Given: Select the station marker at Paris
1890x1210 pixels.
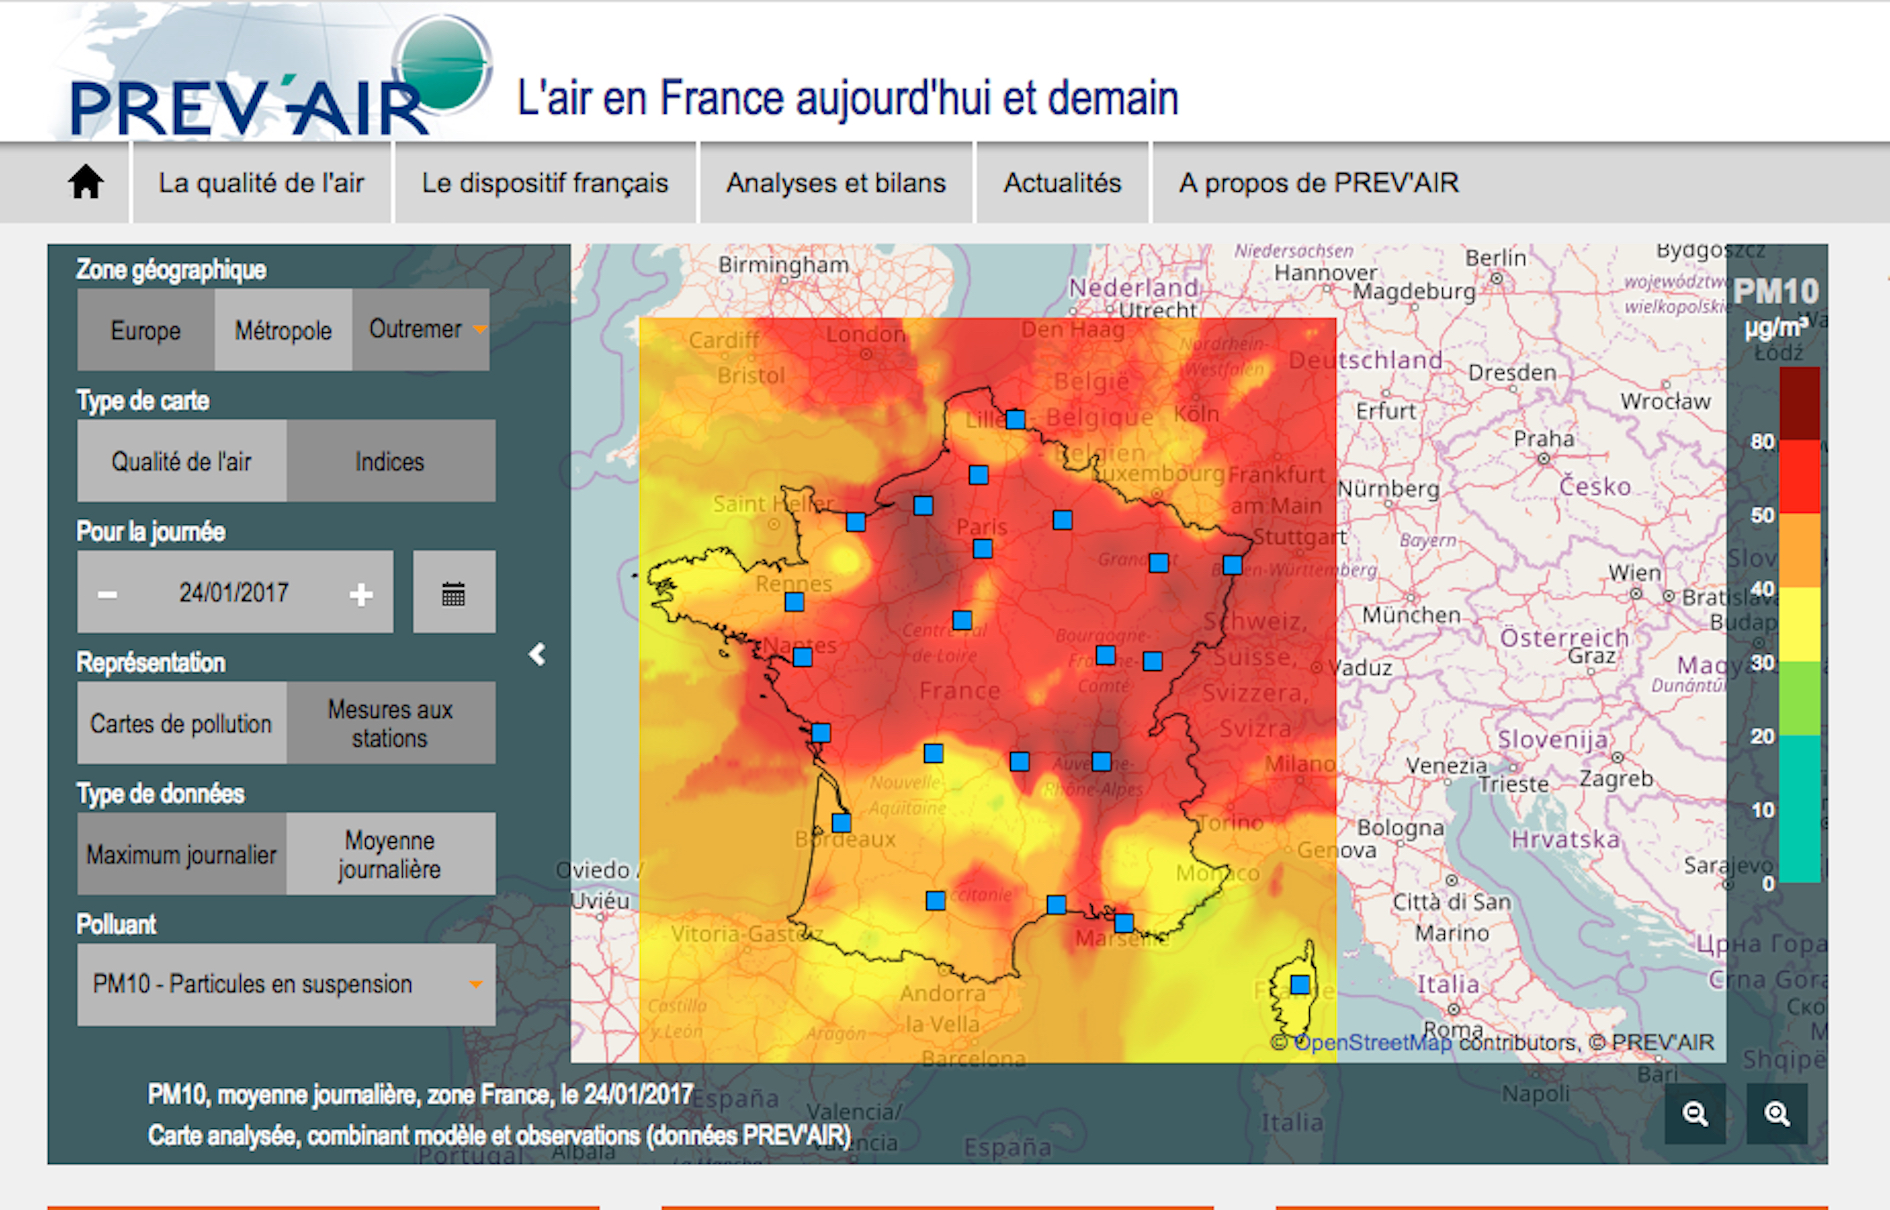Looking at the screenshot, I should pos(983,548).
